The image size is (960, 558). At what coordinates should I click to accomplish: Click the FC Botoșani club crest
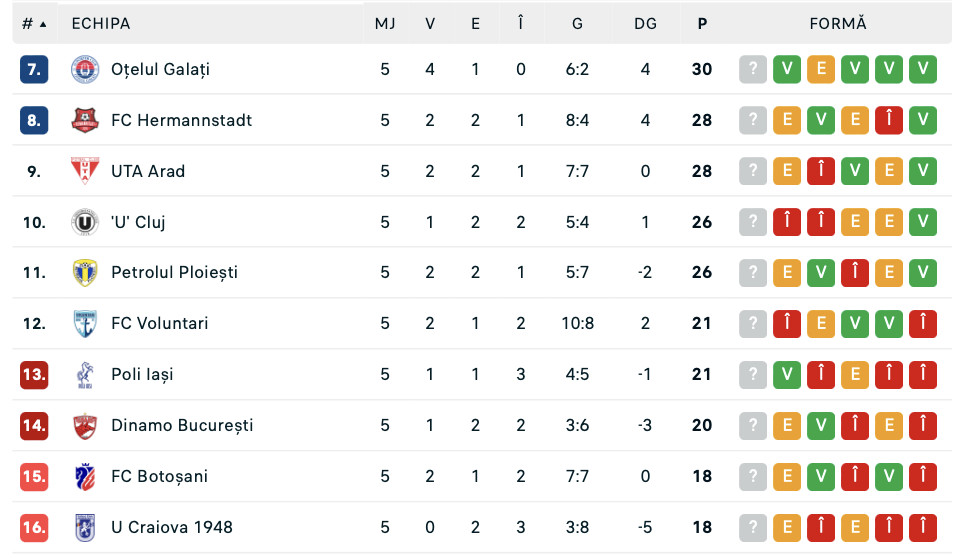pyautogui.click(x=85, y=477)
